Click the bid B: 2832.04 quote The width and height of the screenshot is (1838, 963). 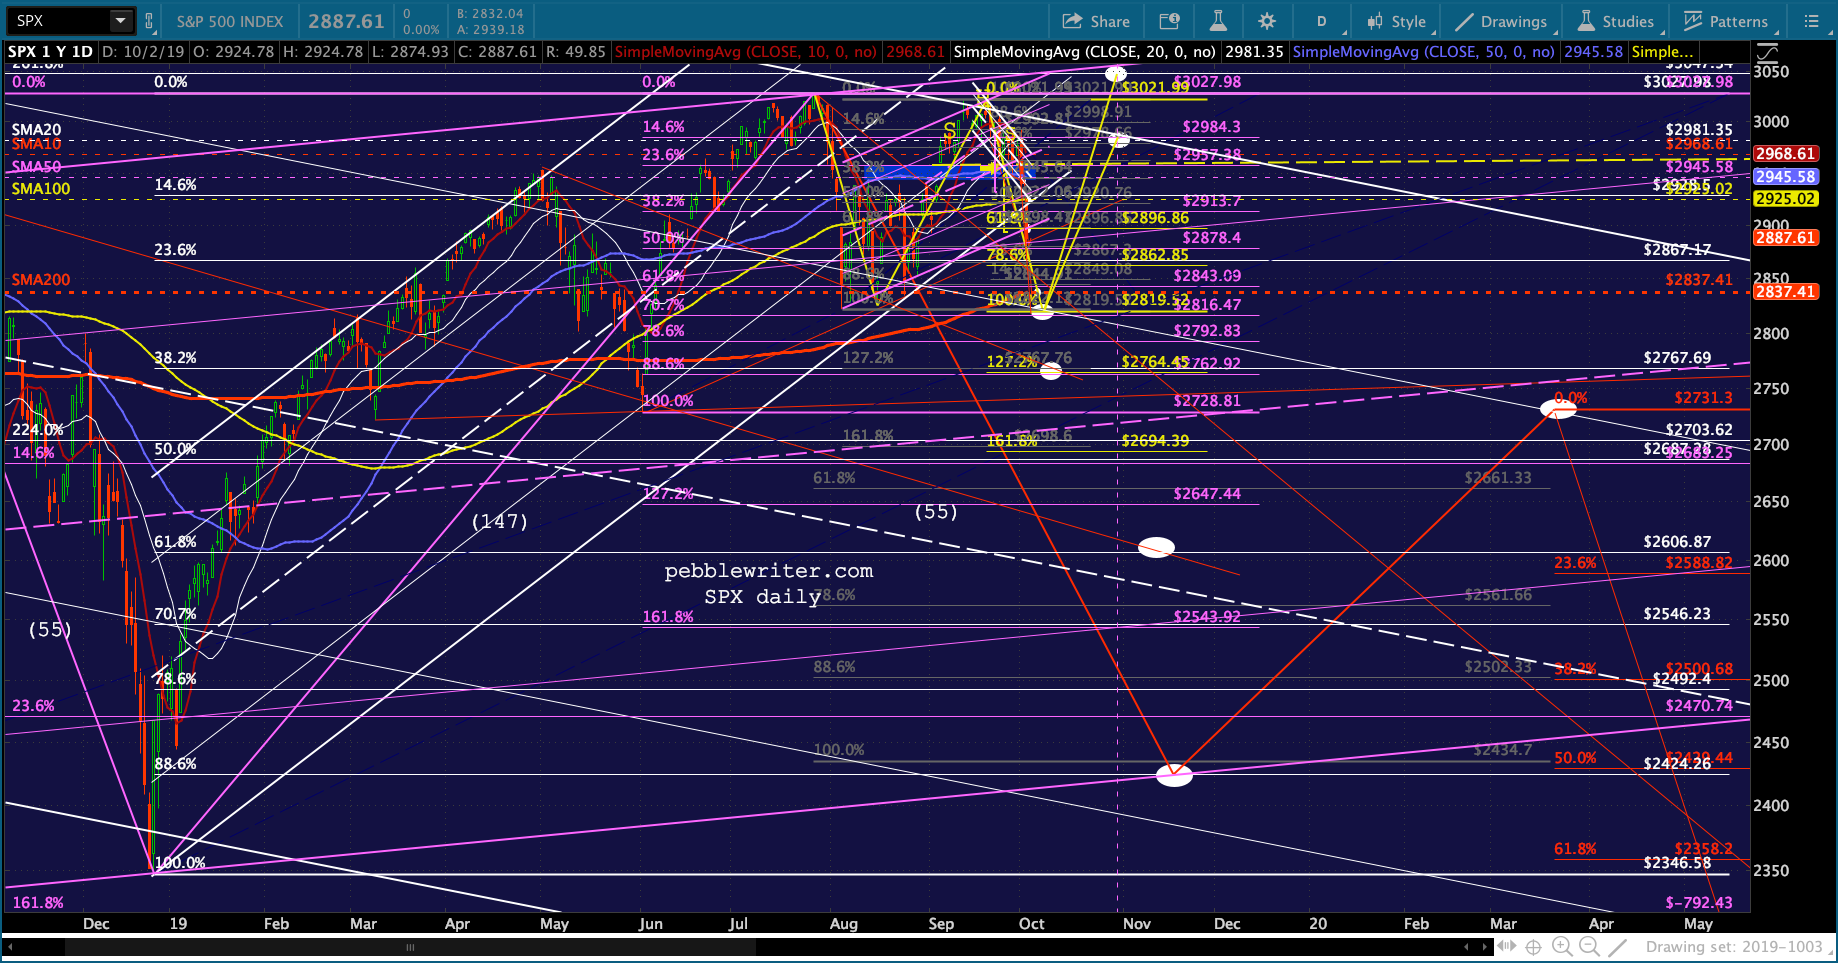pyautogui.click(x=490, y=14)
